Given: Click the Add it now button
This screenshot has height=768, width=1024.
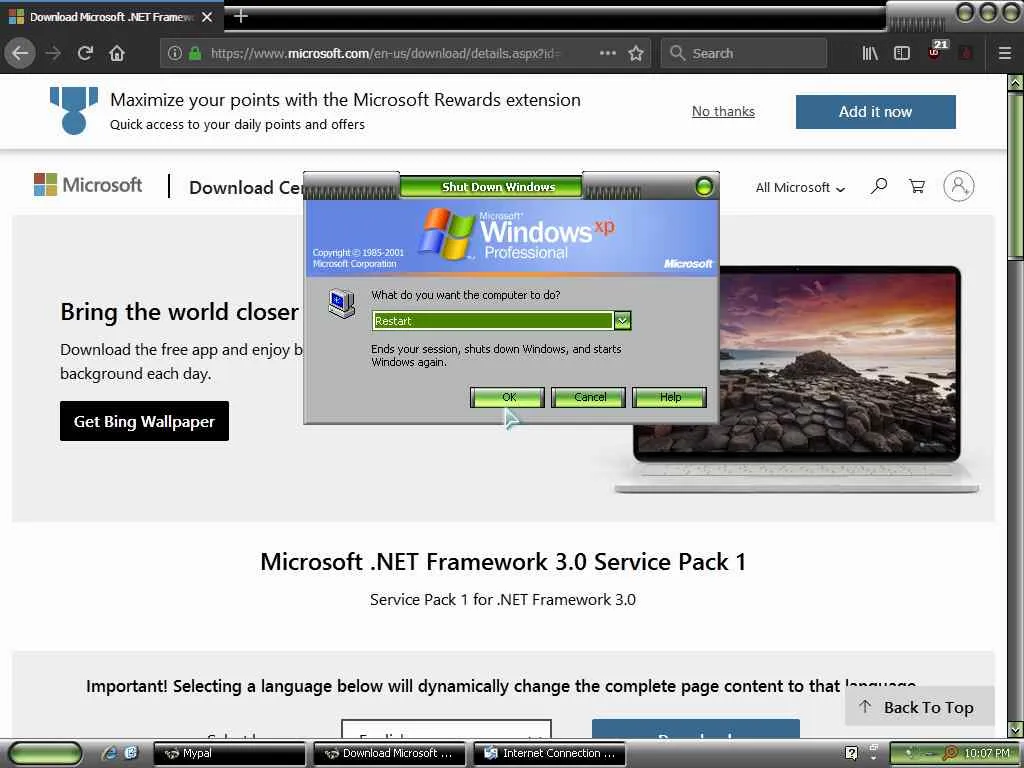Looking at the screenshot, I should coord(875,112).
